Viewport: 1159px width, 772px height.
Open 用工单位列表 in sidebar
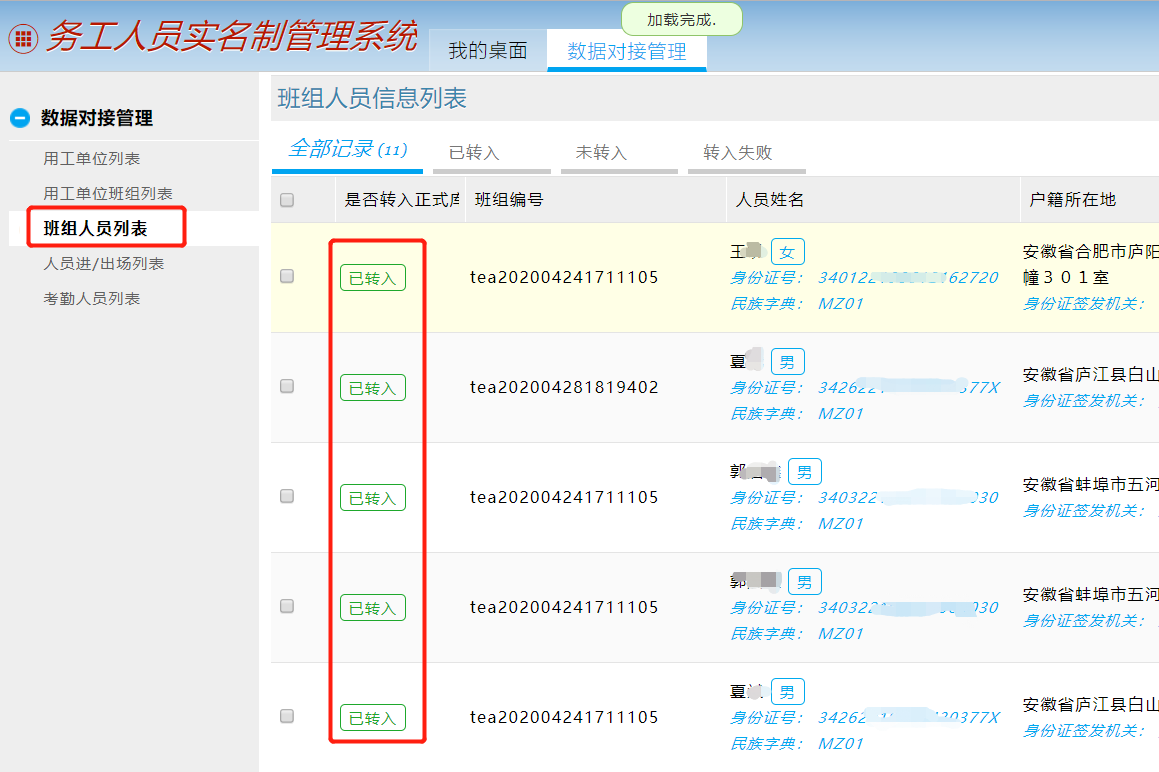[x=91, y=159]
